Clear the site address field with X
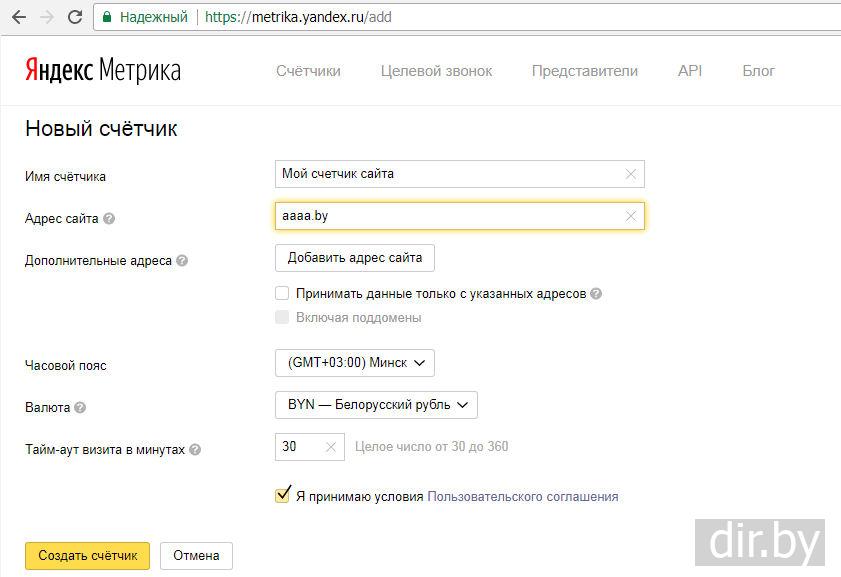Image resolution: width=841 pixels, height=577 pixels. 631,216
